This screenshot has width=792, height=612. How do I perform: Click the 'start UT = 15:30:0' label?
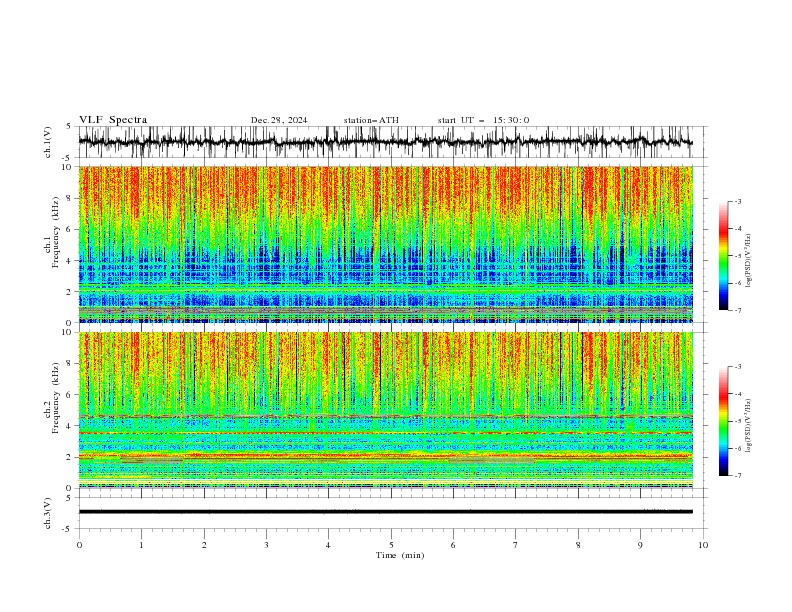click(483, 120)
